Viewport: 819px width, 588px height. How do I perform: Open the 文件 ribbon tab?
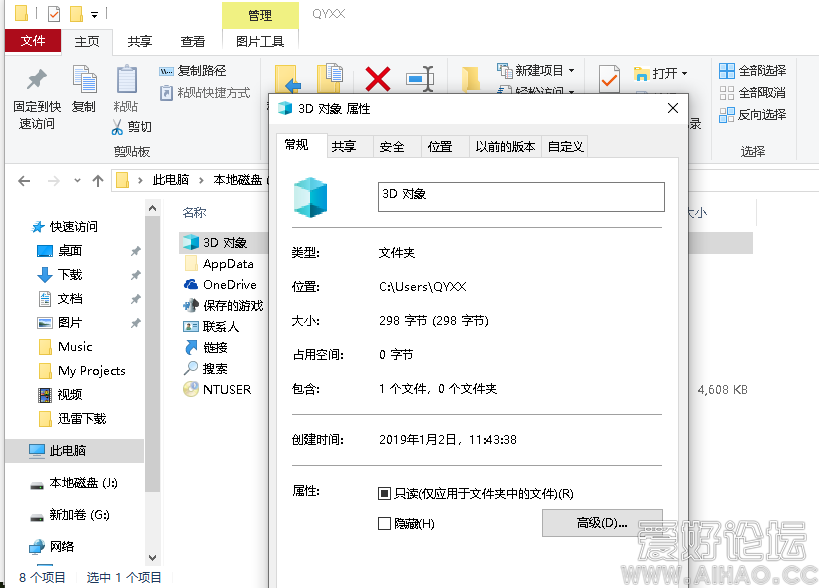tap(33, 41)
